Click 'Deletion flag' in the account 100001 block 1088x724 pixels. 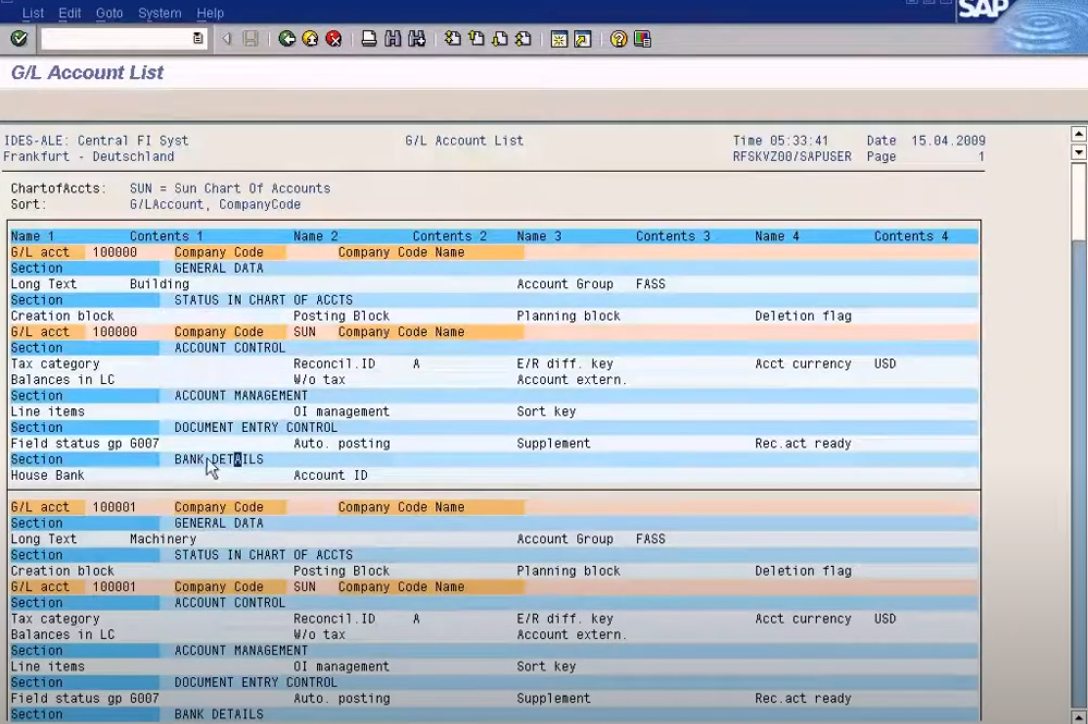(x=803, y=571)
